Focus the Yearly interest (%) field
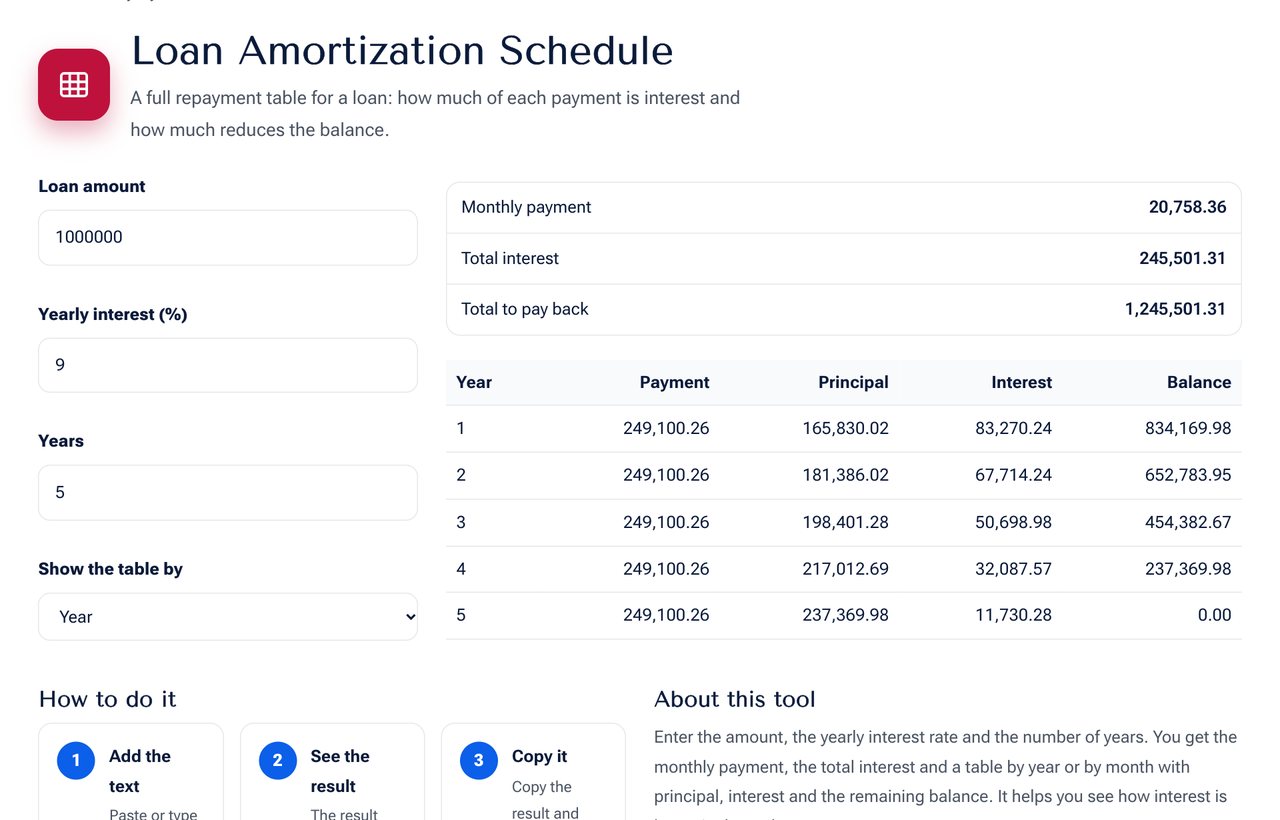 coord(228,365)
